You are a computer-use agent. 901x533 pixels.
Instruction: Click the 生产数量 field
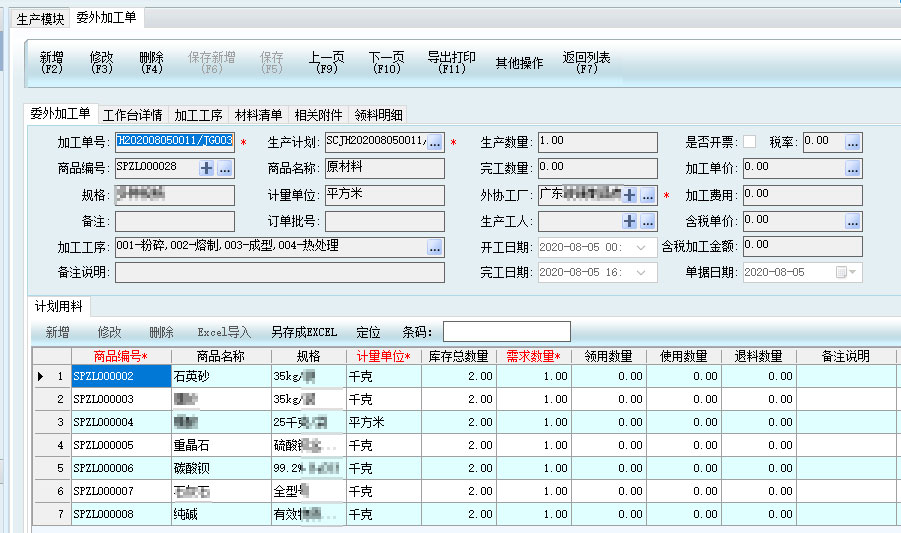pyautogui.click(x=598, y=142)
